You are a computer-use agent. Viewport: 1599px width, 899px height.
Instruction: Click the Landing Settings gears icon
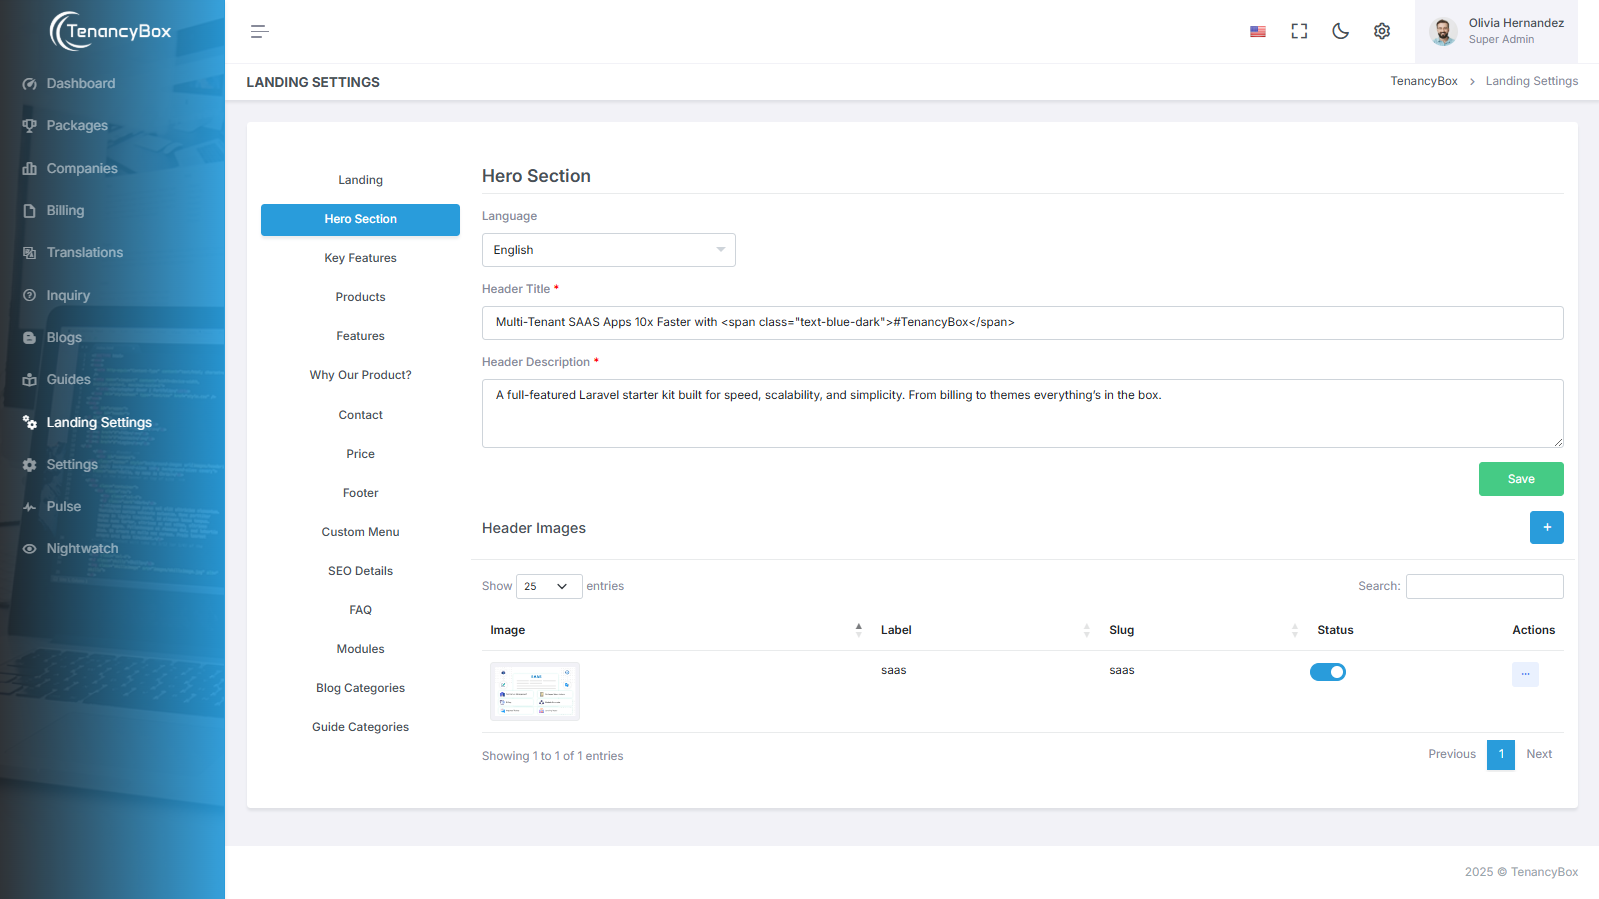[30, 423]
